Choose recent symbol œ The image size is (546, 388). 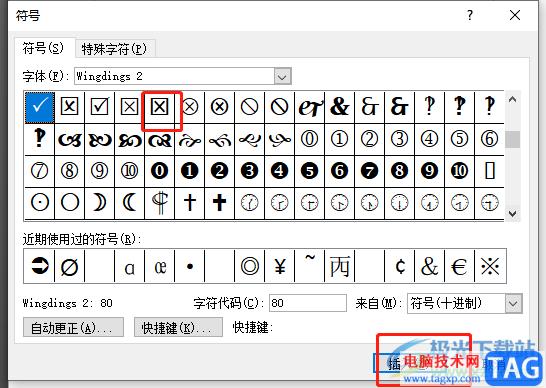159,266
